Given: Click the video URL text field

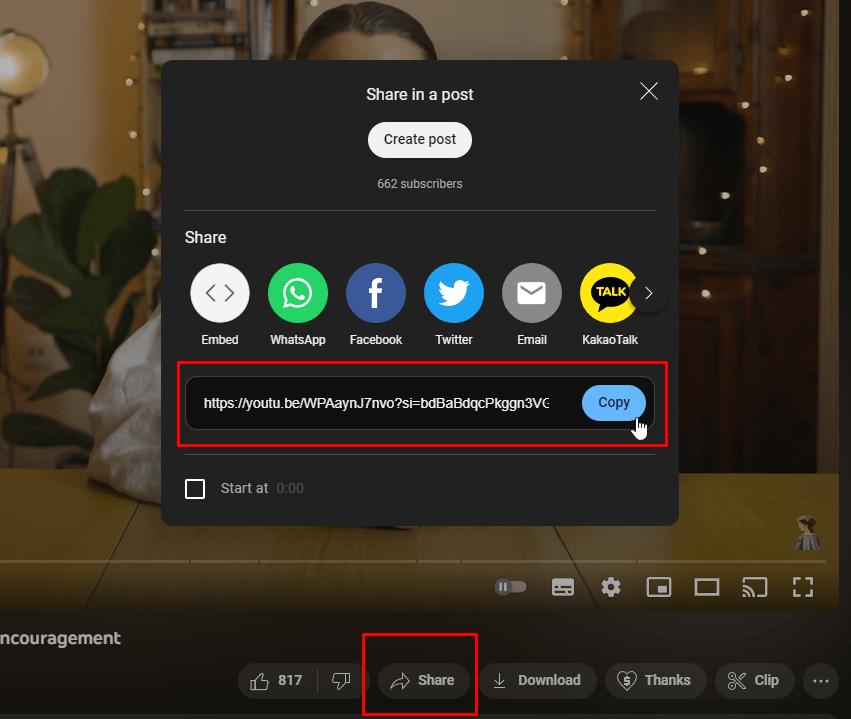Looking at the screenshot, I should coord(377,403).
